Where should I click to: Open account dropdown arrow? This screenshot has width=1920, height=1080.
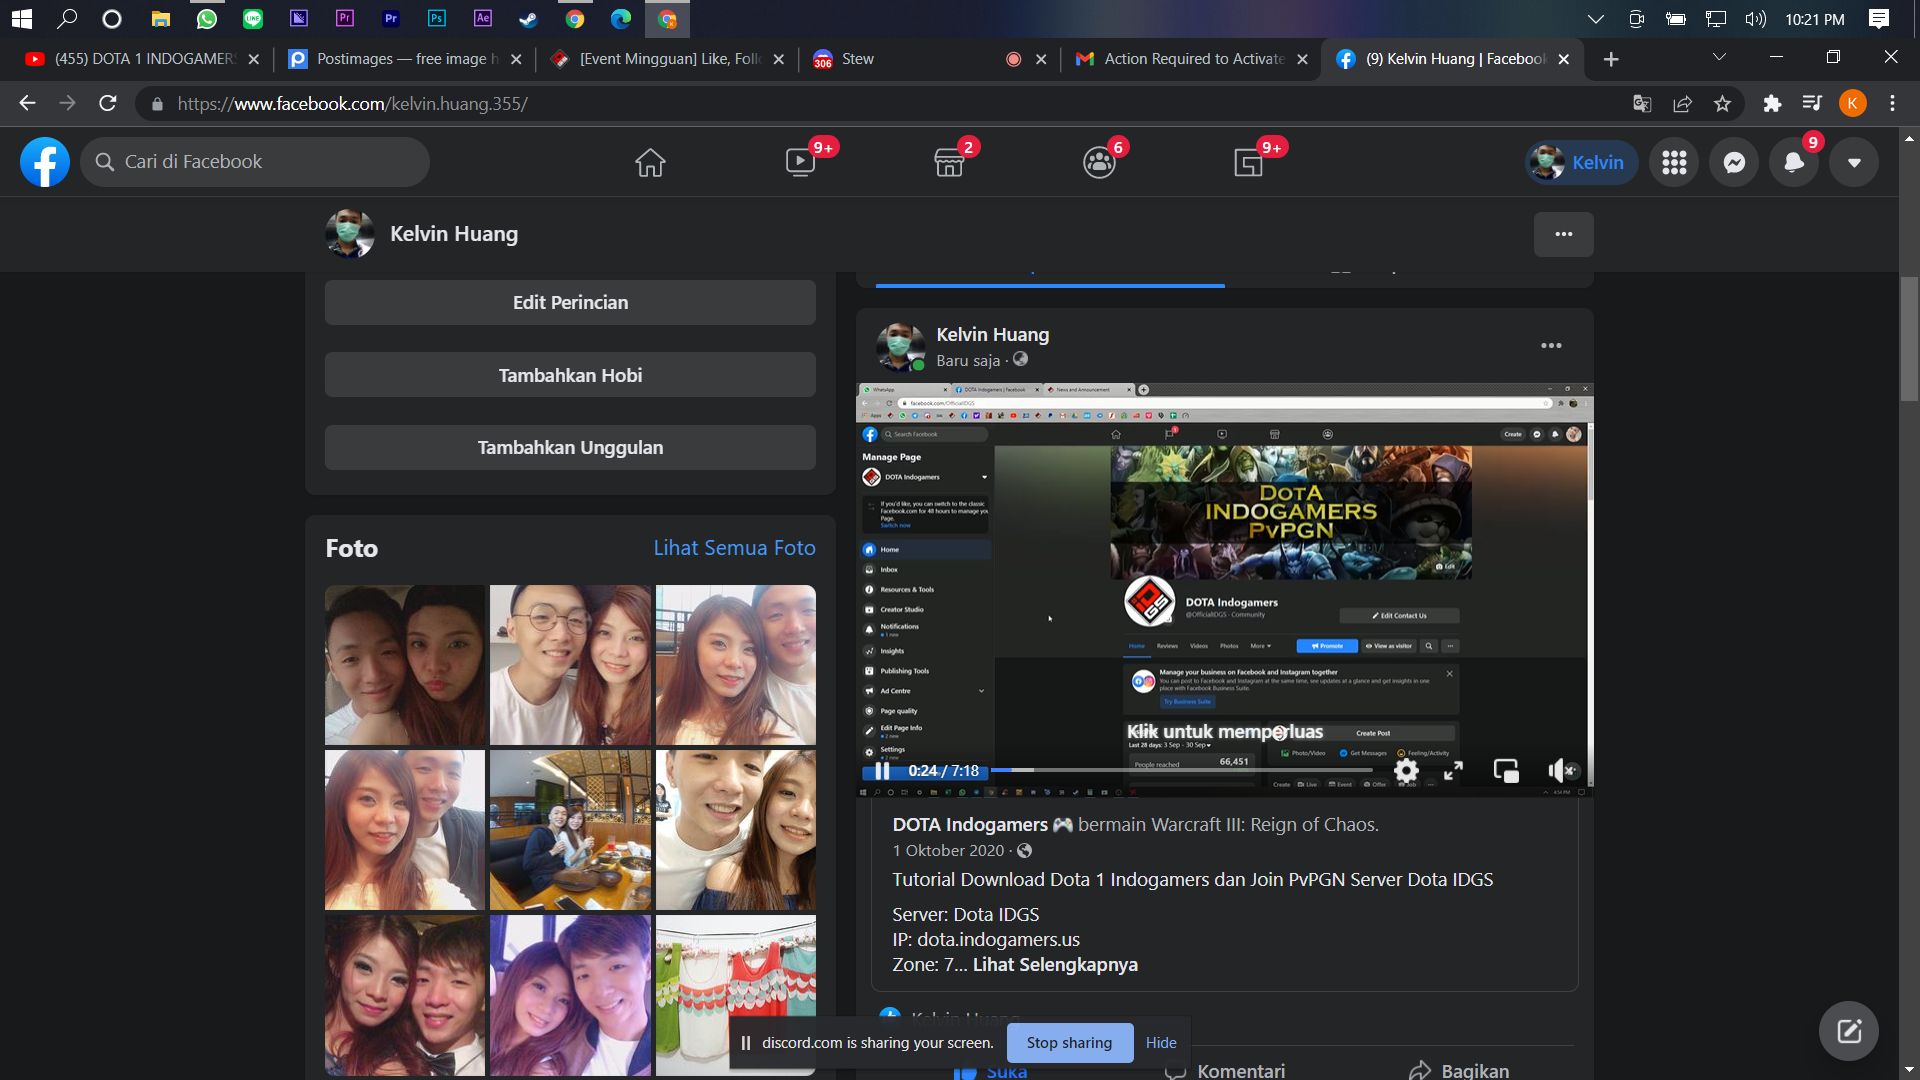click(1854, 162)
